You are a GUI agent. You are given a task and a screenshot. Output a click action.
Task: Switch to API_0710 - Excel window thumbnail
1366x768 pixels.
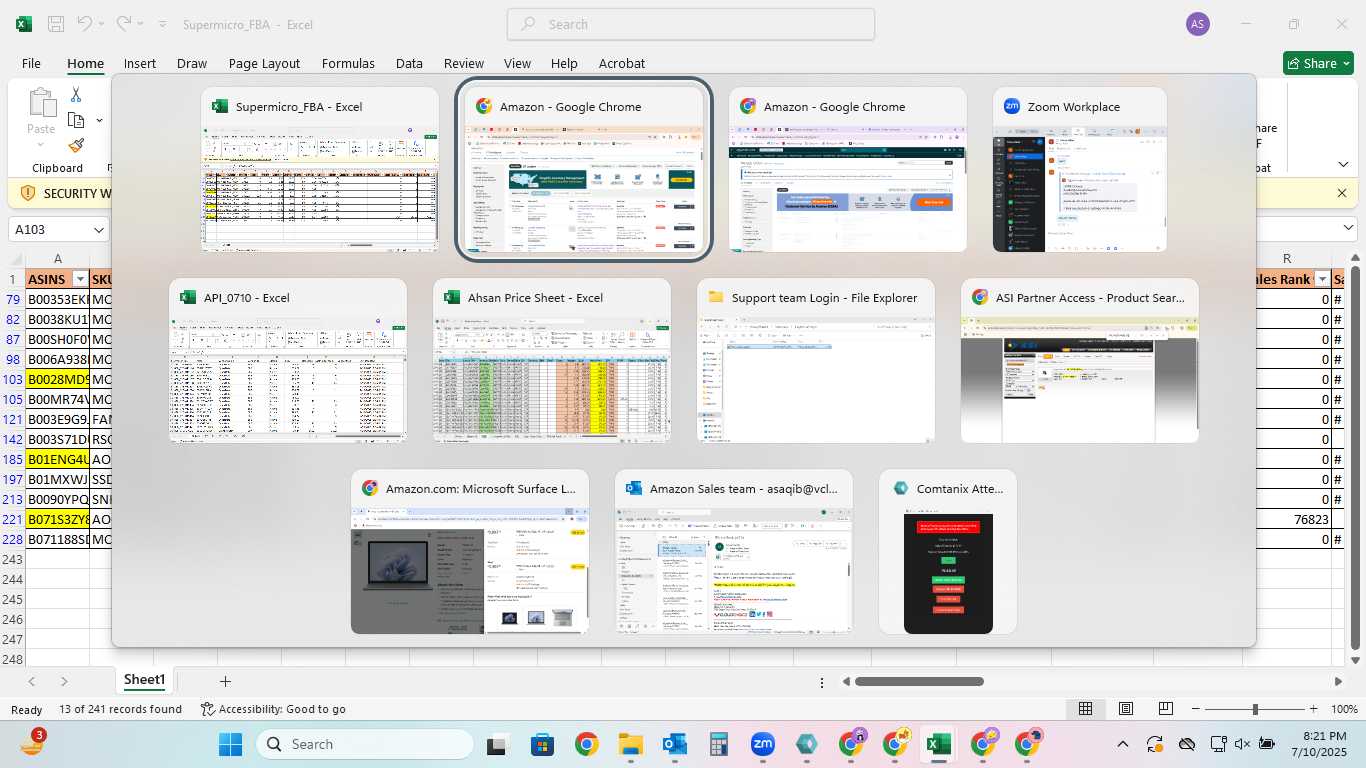[288, 360]
